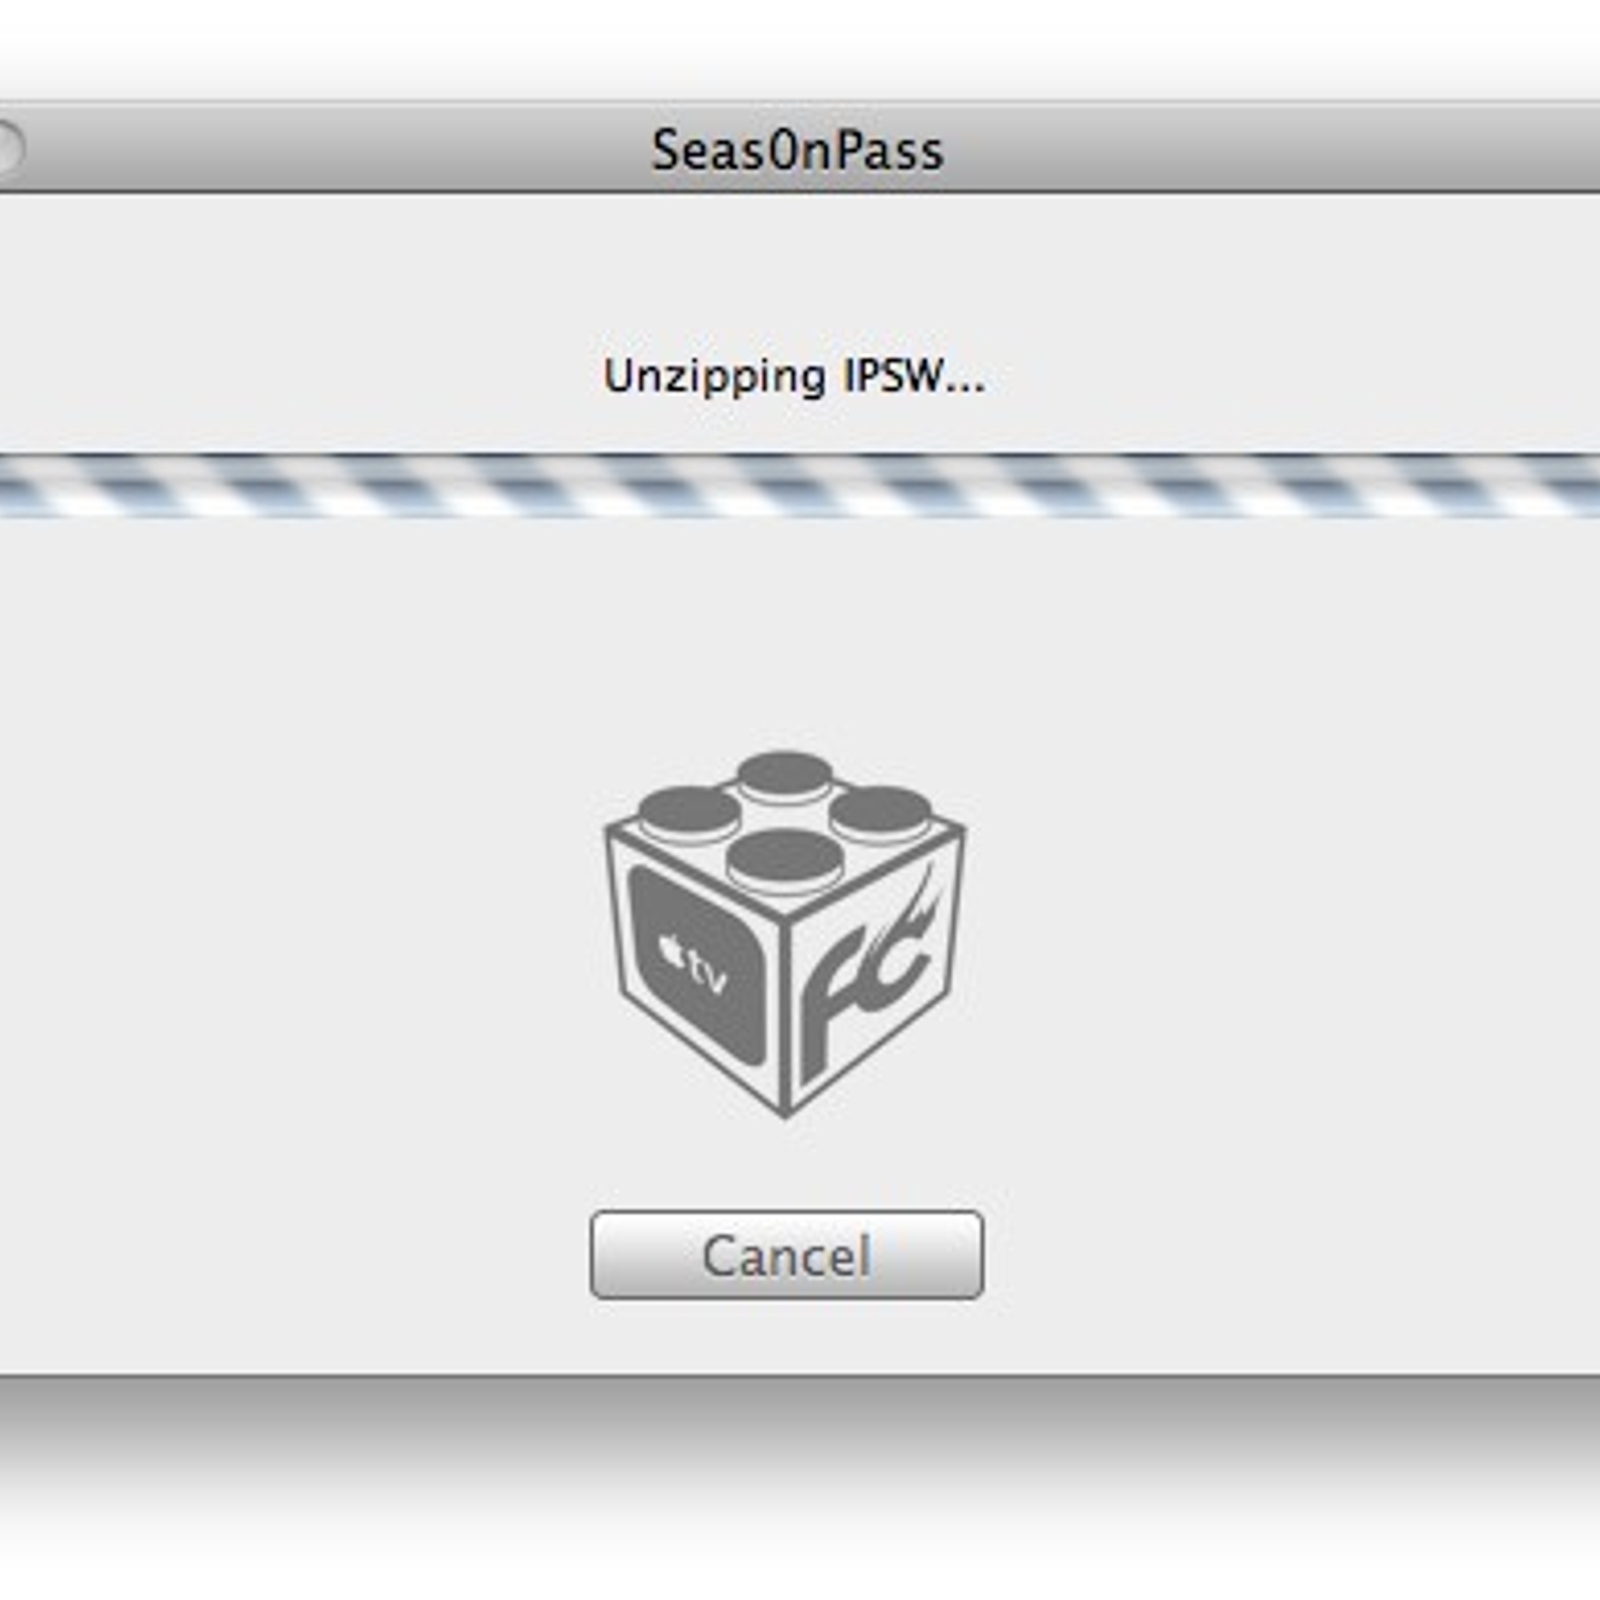Click the right stud atop the brick logo
The image size is (1600, 1600).
point(880,813)
